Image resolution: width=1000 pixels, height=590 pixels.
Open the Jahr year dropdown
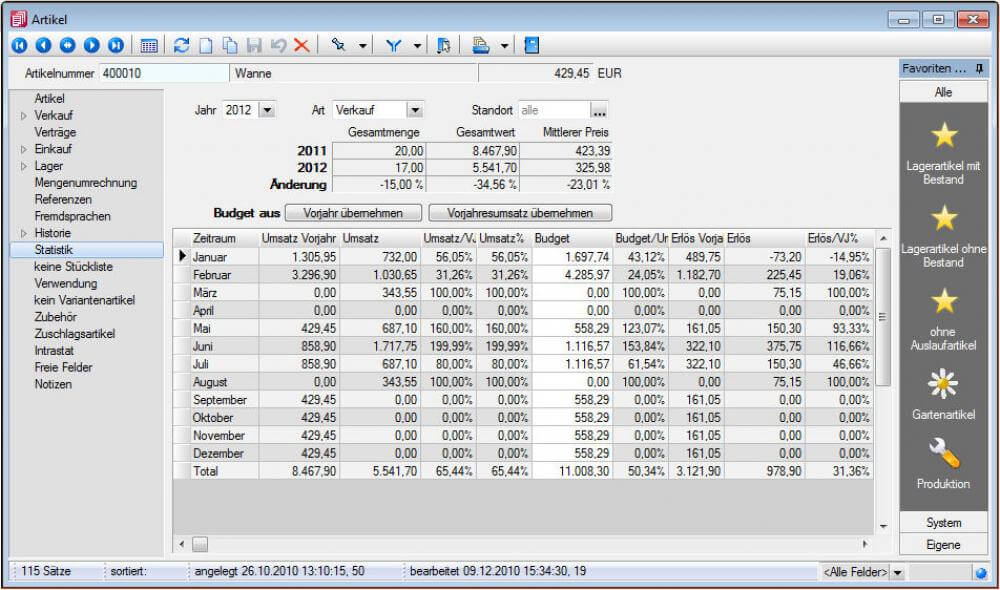click(267, 110)
